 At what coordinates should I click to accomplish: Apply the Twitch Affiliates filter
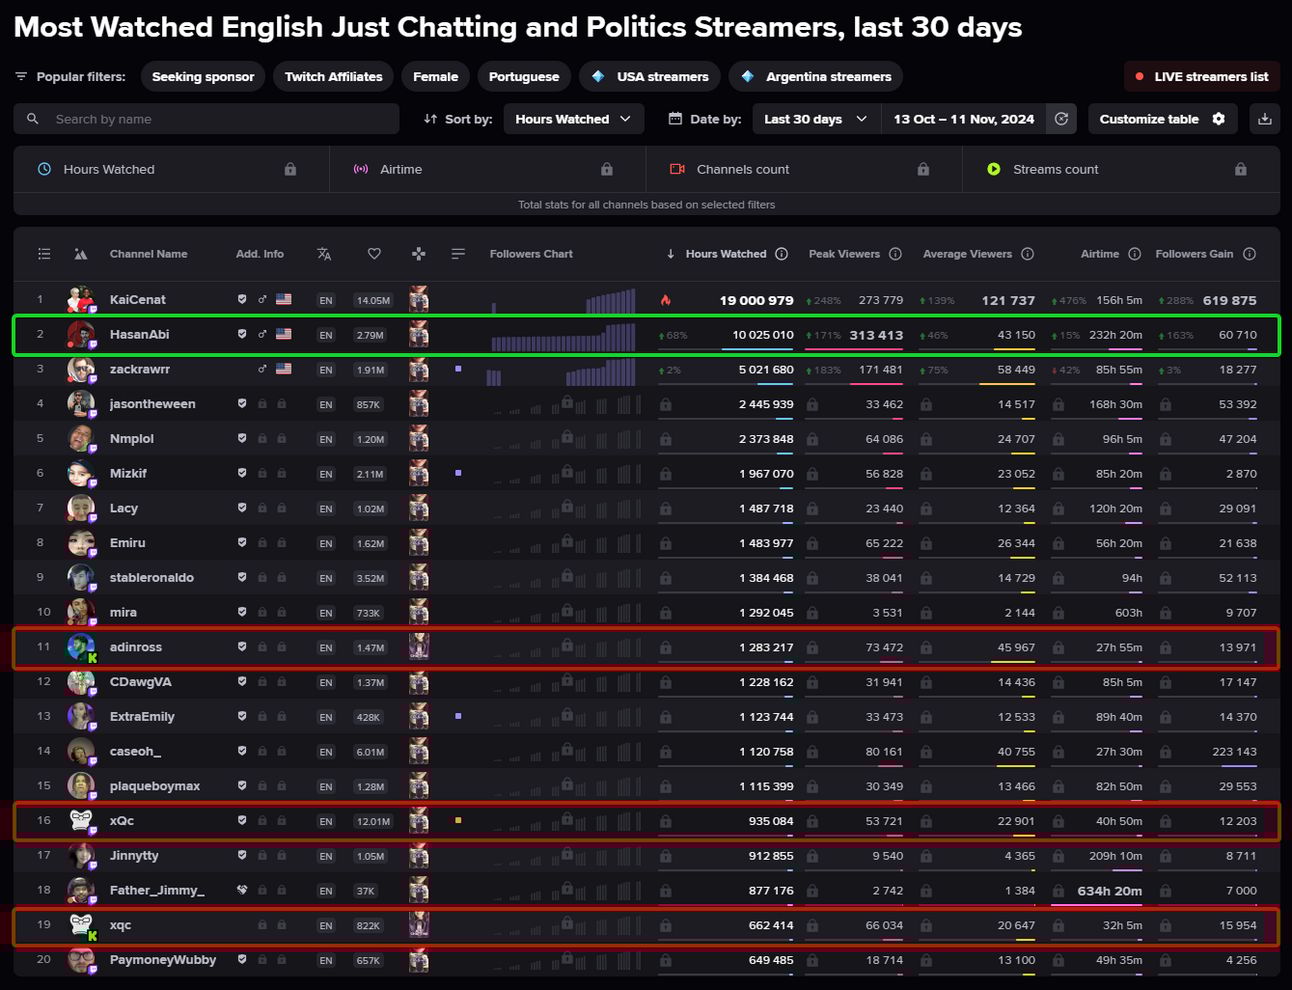click(x=334, y=77)
